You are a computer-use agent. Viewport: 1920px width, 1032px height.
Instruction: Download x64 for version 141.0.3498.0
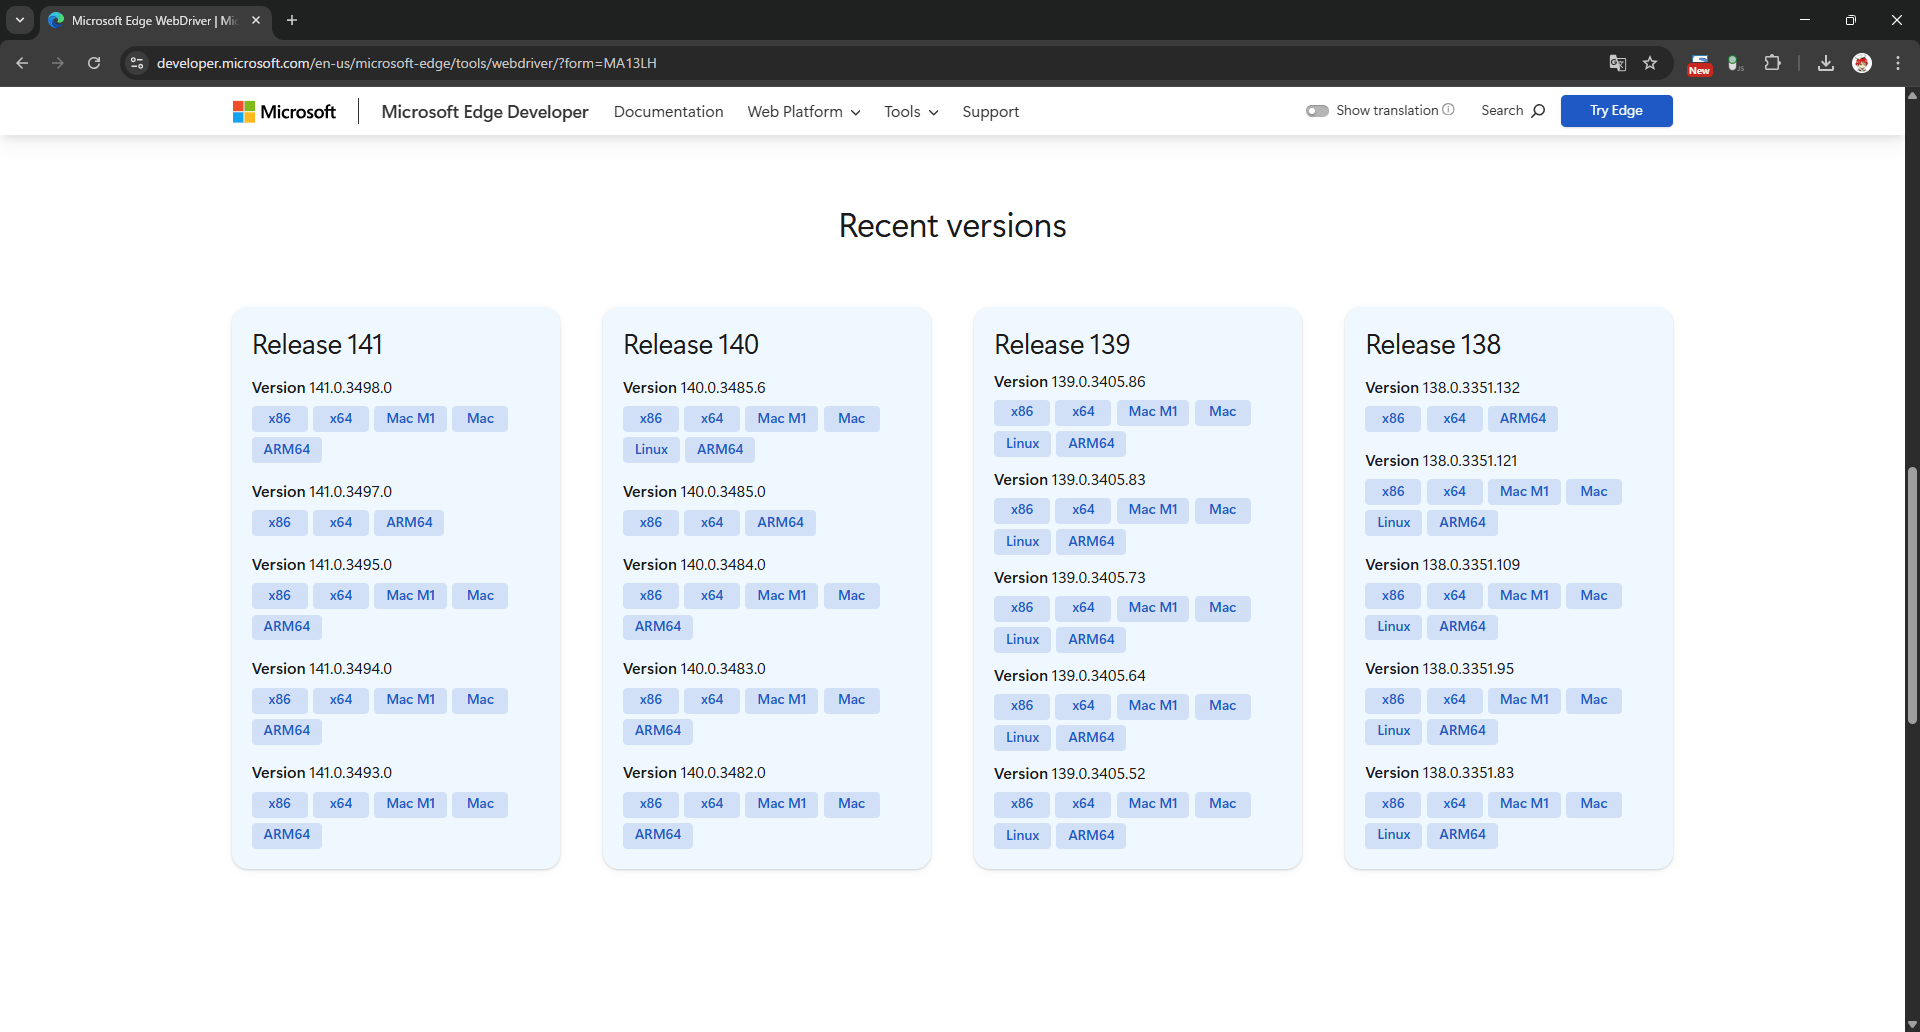coord(341,419)
